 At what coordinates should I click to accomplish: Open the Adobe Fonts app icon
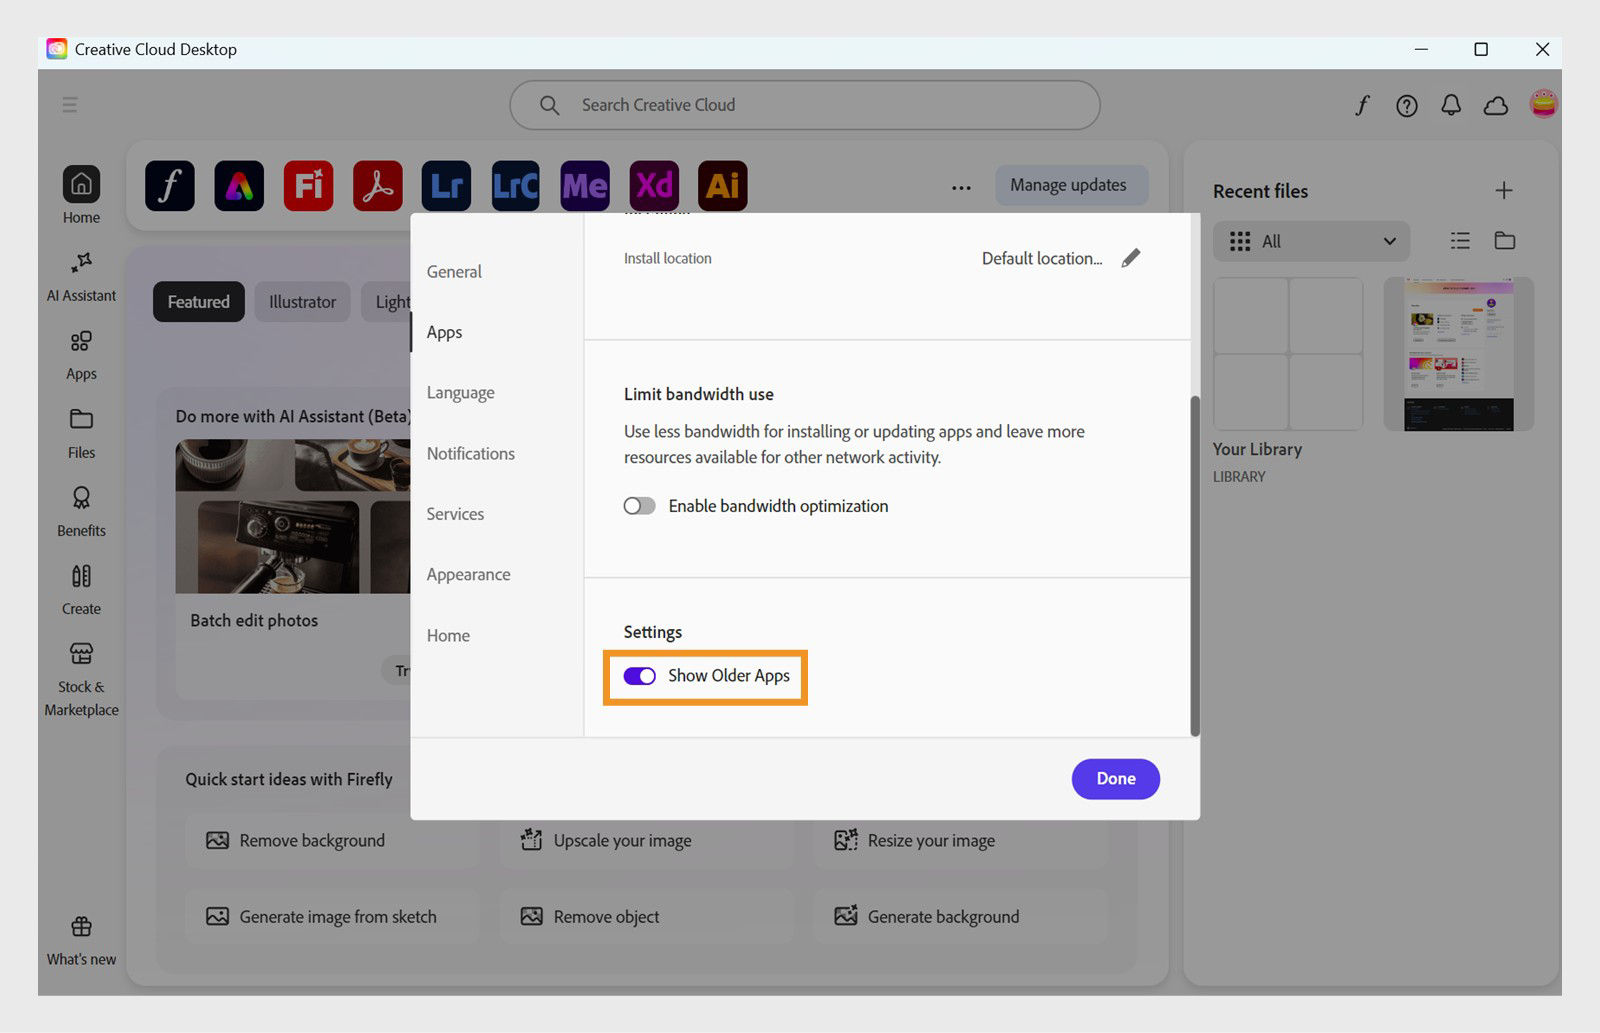pos(170,185)
